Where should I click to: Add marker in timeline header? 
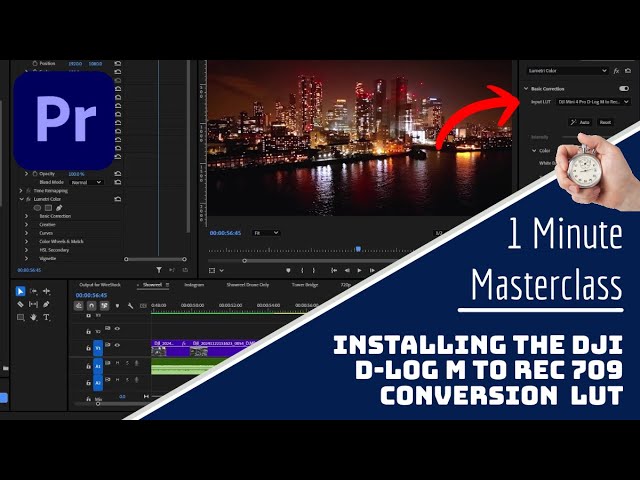pyautogui.click(x=118, y=305)
